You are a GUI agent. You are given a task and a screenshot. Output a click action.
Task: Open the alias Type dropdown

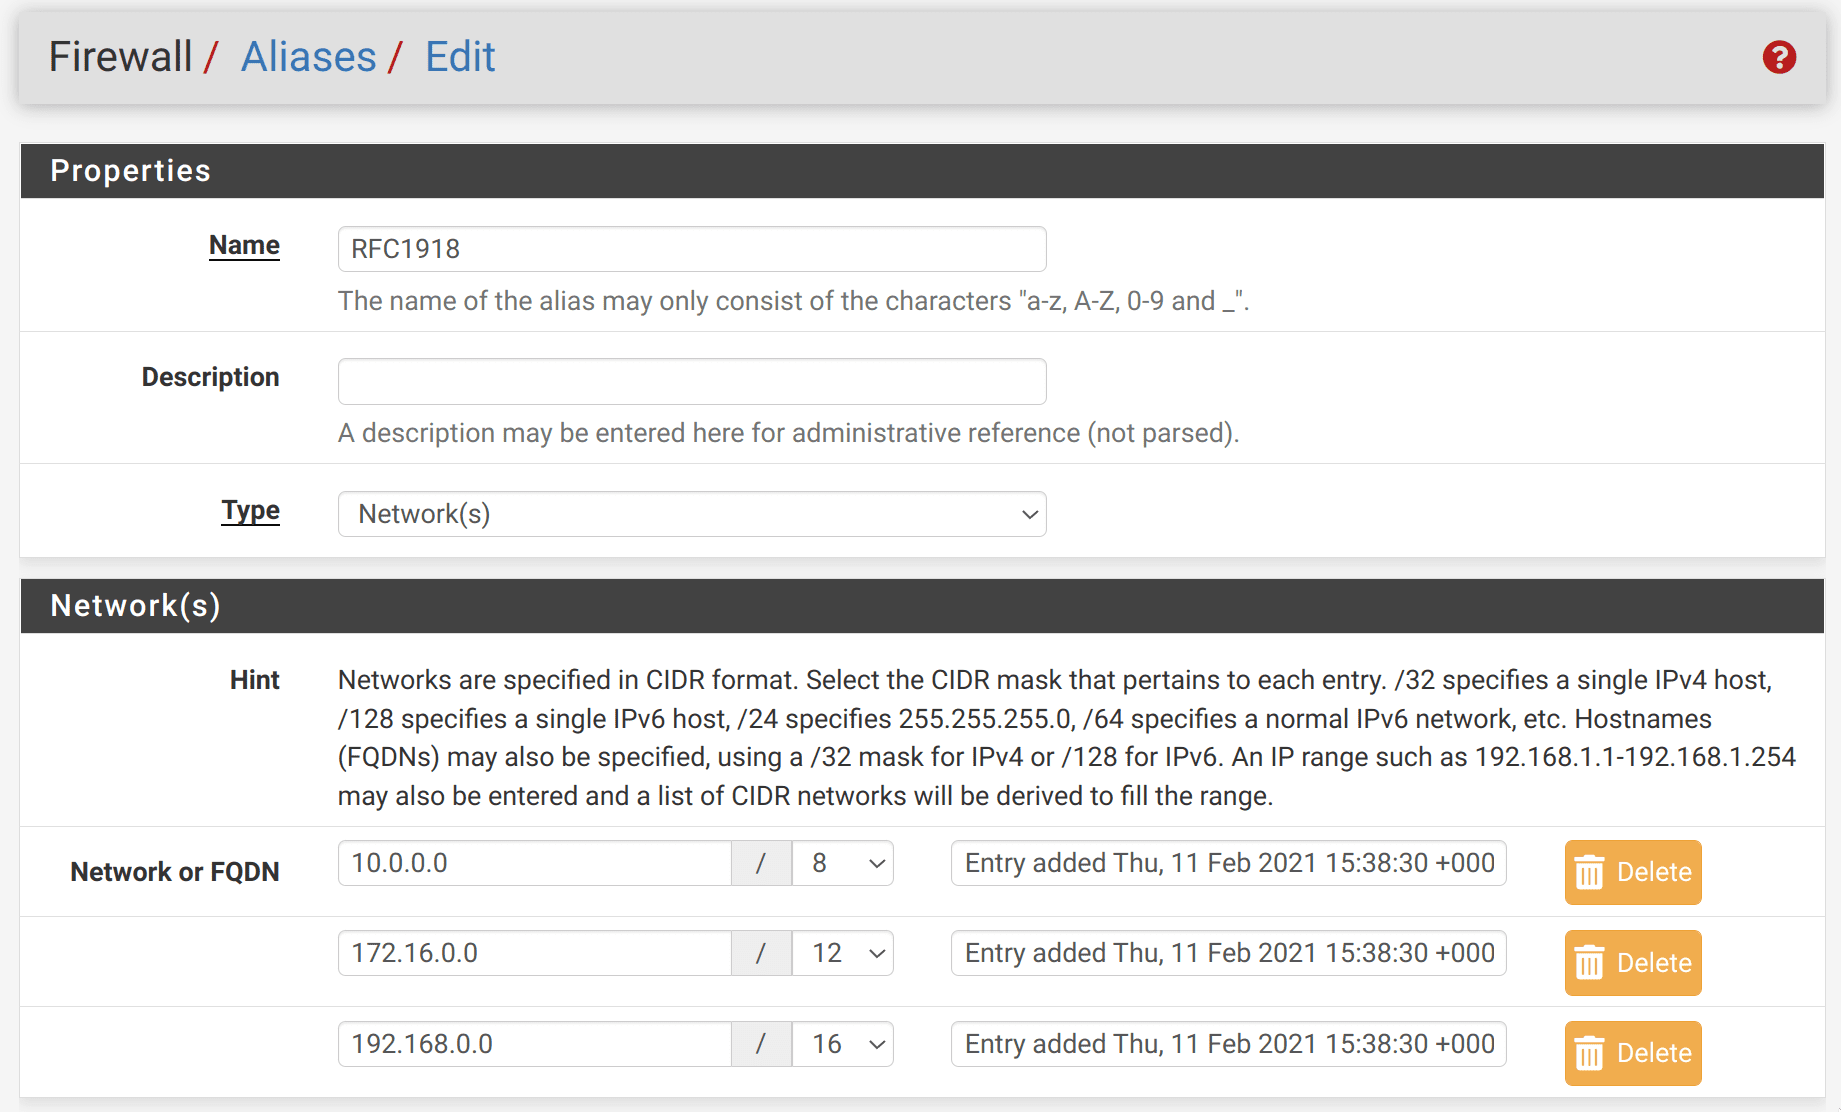pyautogui.click(x=692, y=514)
